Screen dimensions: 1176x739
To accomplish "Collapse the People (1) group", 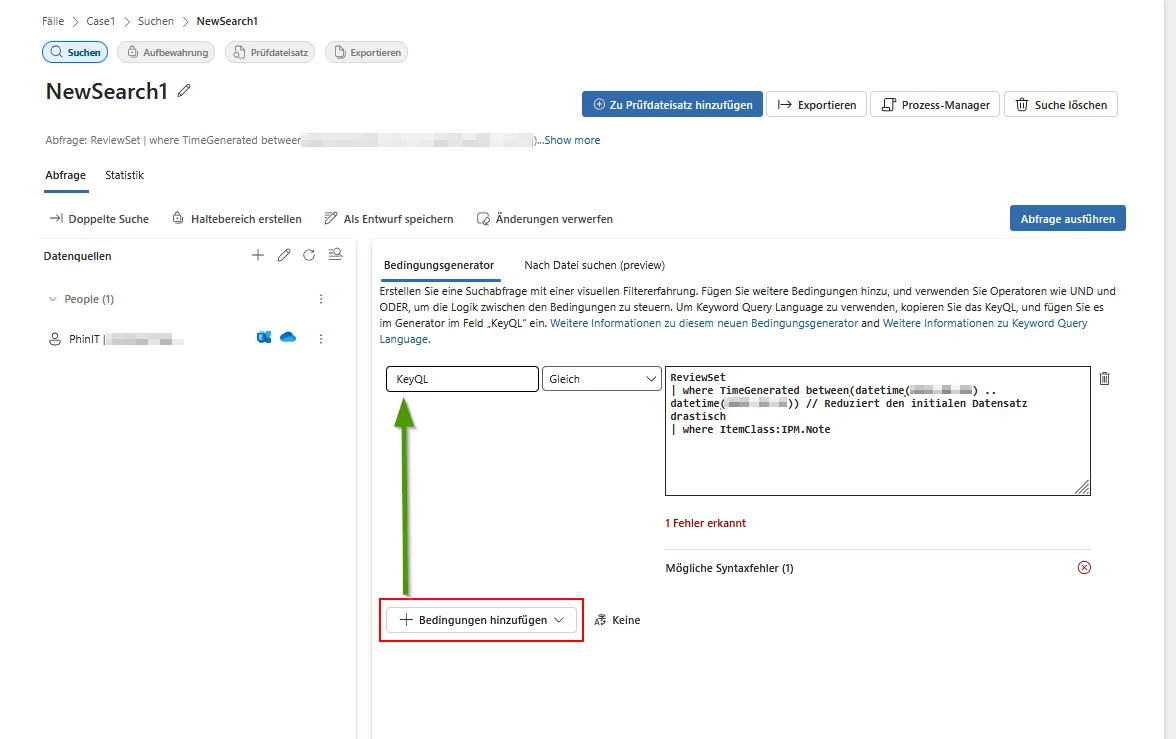I will point(53,299).
